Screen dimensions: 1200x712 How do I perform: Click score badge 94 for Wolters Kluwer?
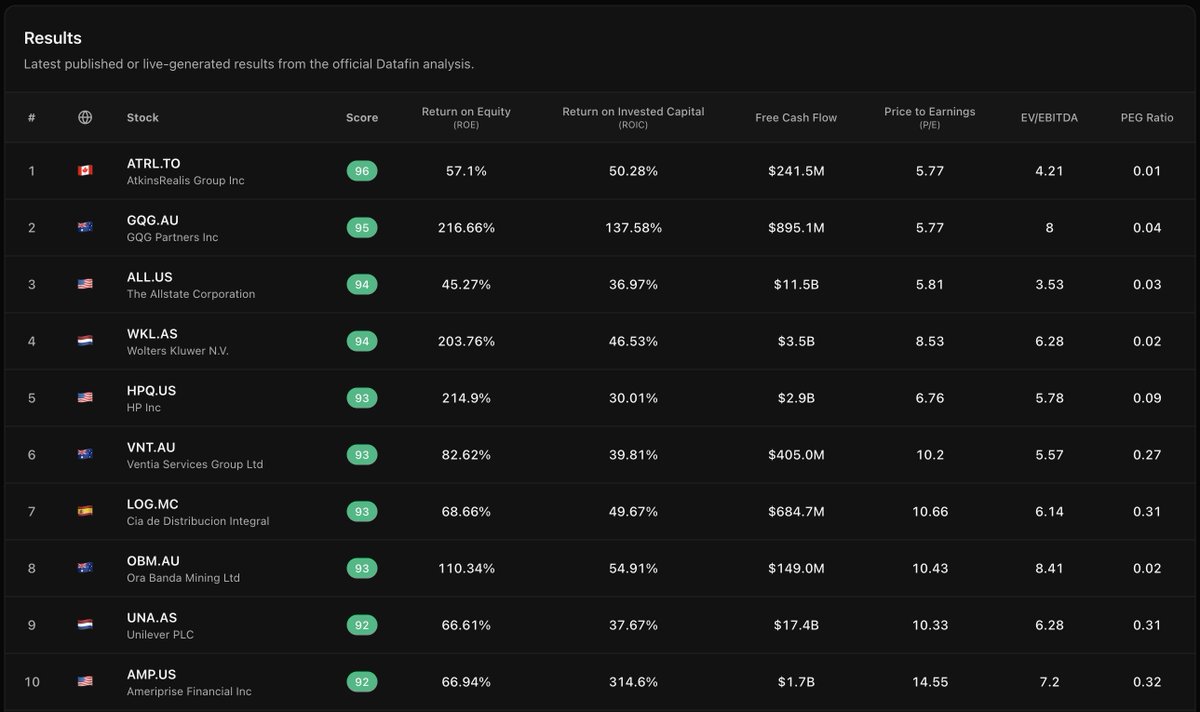point(362,341)
